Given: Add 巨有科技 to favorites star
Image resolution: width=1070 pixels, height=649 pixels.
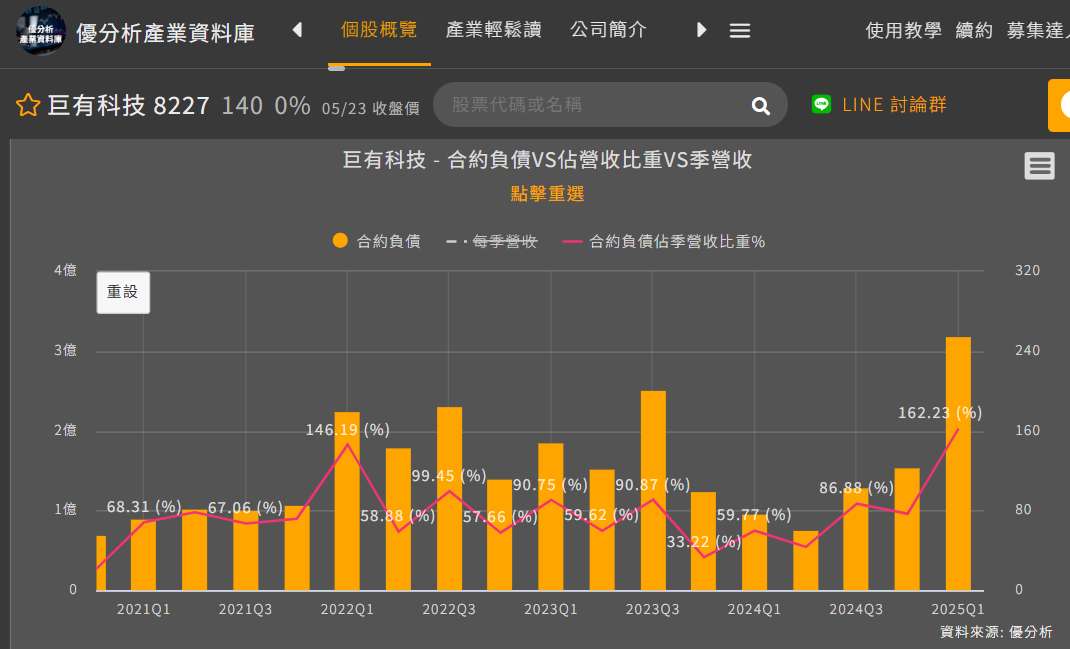Looking at the screenshot, I should 28,105.
